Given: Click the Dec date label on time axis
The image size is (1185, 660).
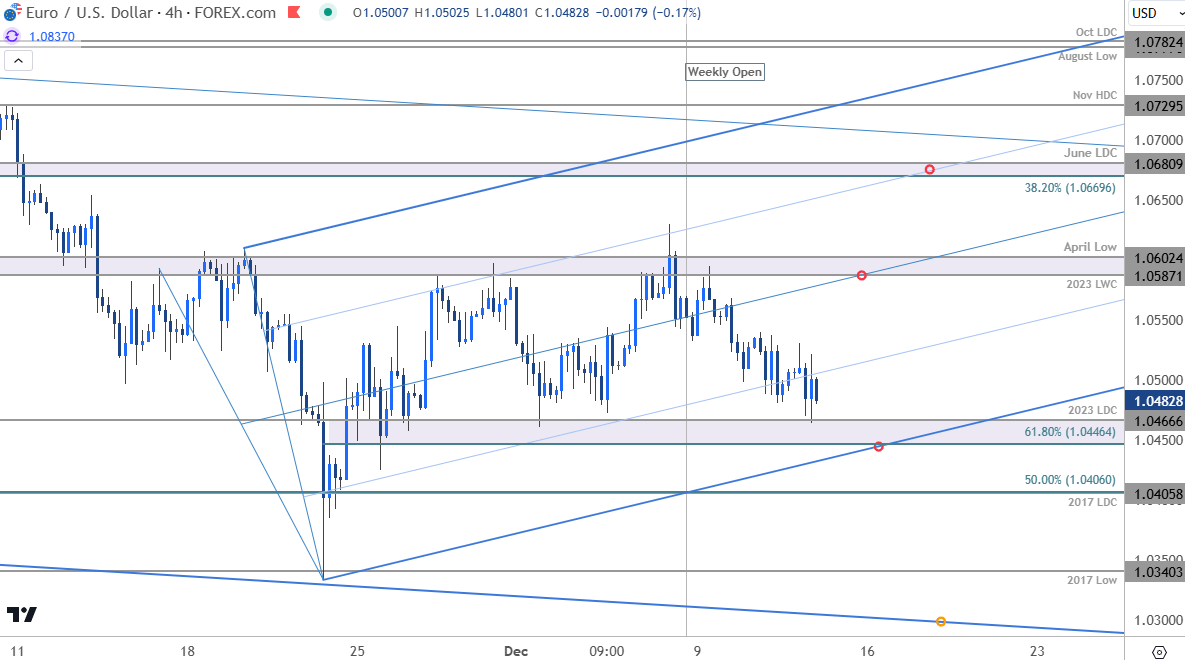Looking at the screenshot, I should click(515, 651).
